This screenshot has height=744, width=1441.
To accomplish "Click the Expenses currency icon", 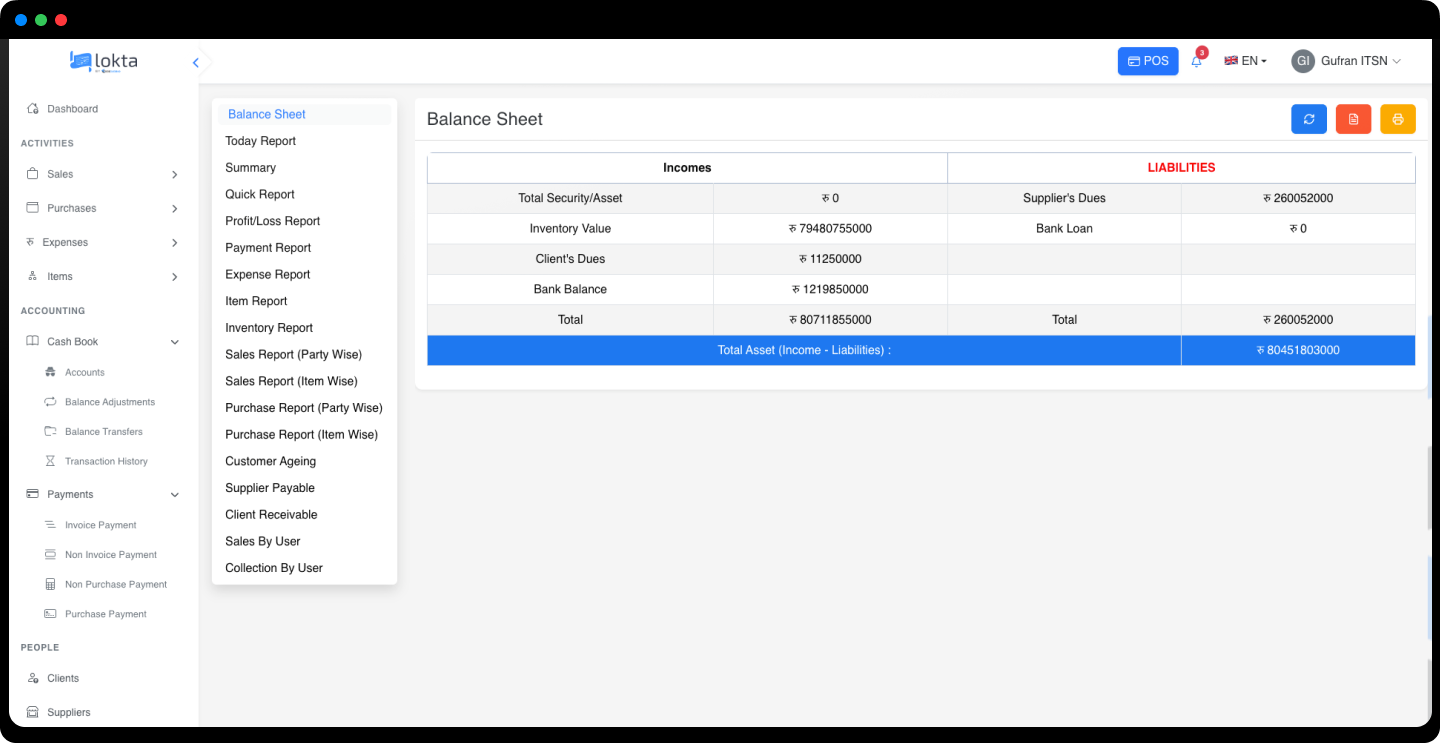I will (x=31, y=242).
